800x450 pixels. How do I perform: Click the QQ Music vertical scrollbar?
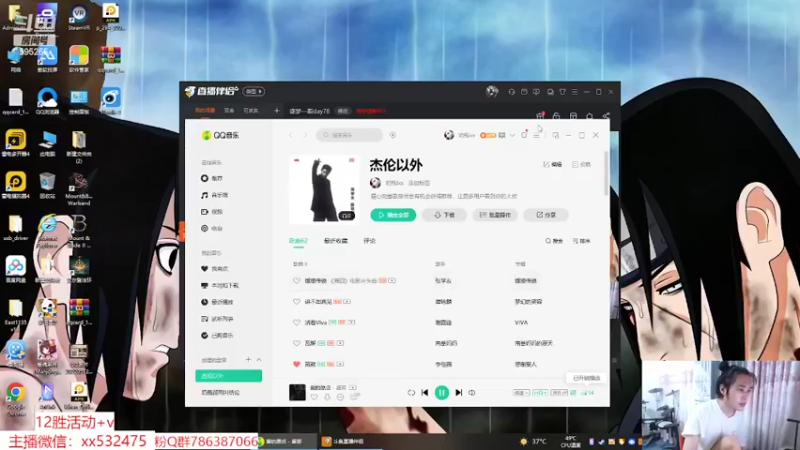point(606,173)
